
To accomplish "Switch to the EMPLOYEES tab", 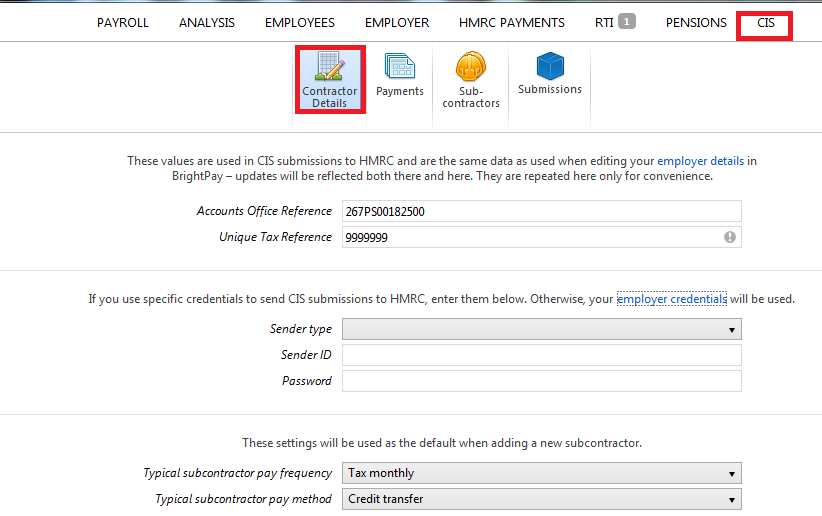I will (x=299, y=23).
